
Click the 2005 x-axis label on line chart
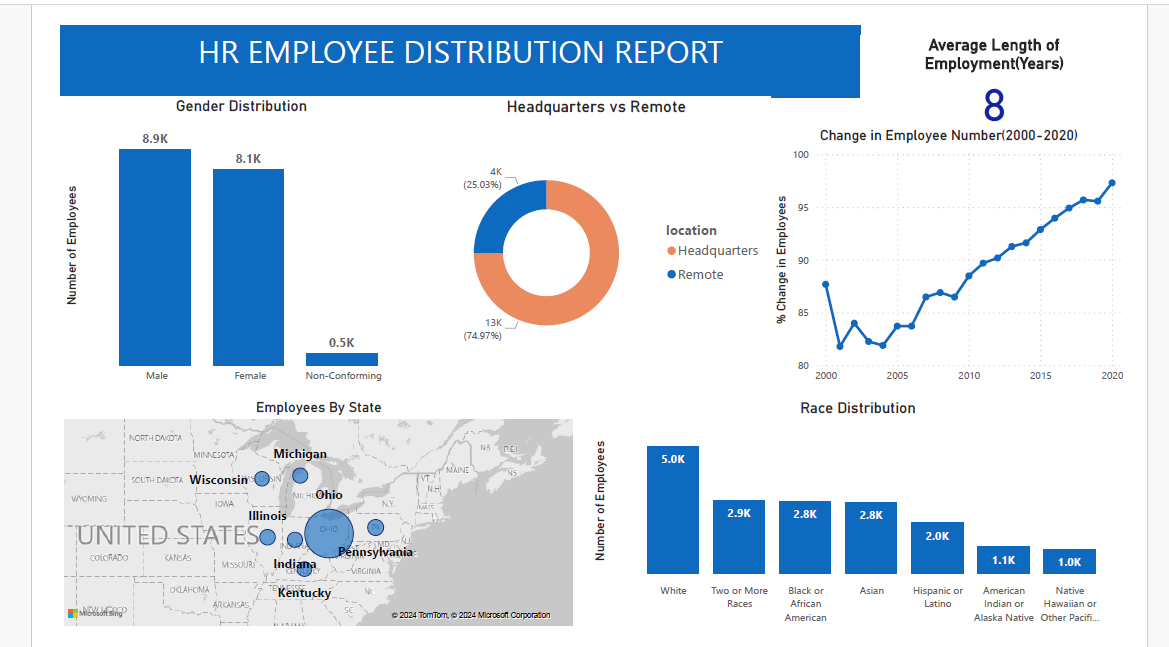897,376
